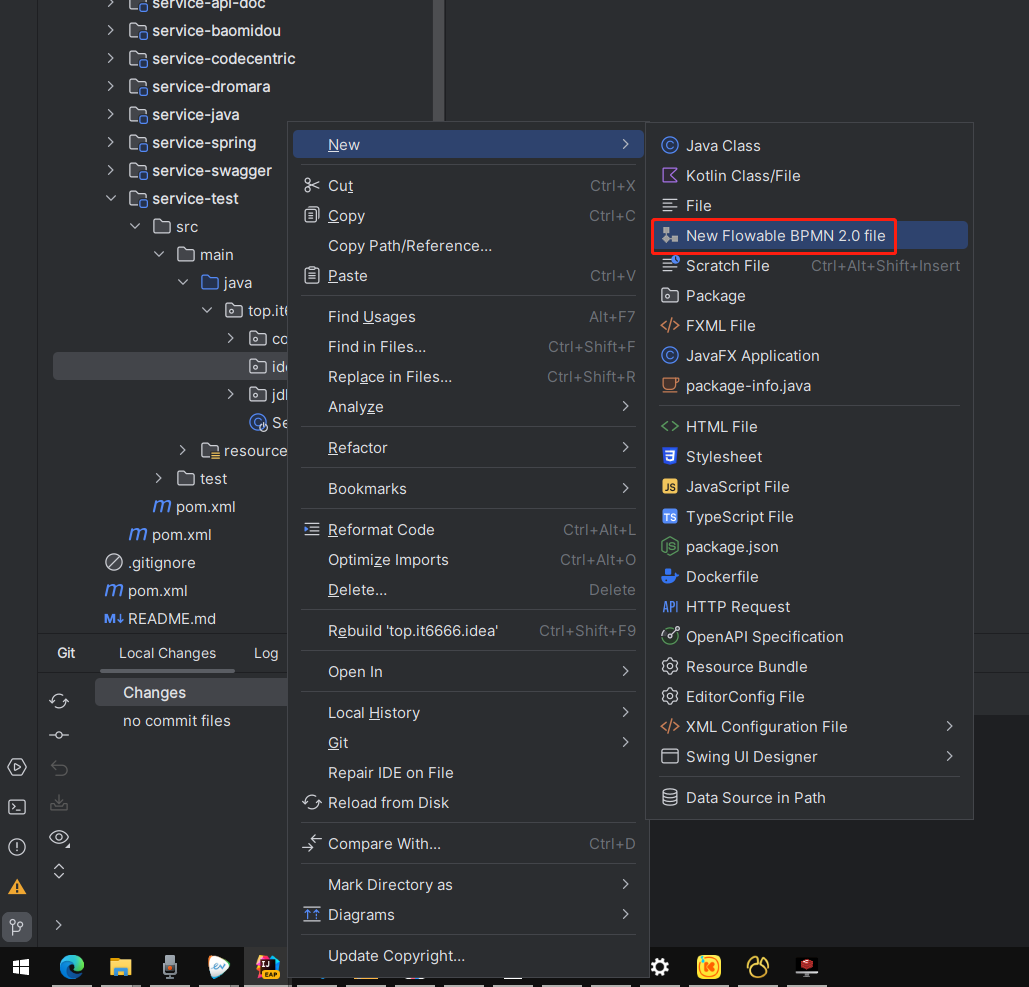Screen dimensions: 1029x987
Task: Expand the Analyze submenu arrow
Action: 625,407
